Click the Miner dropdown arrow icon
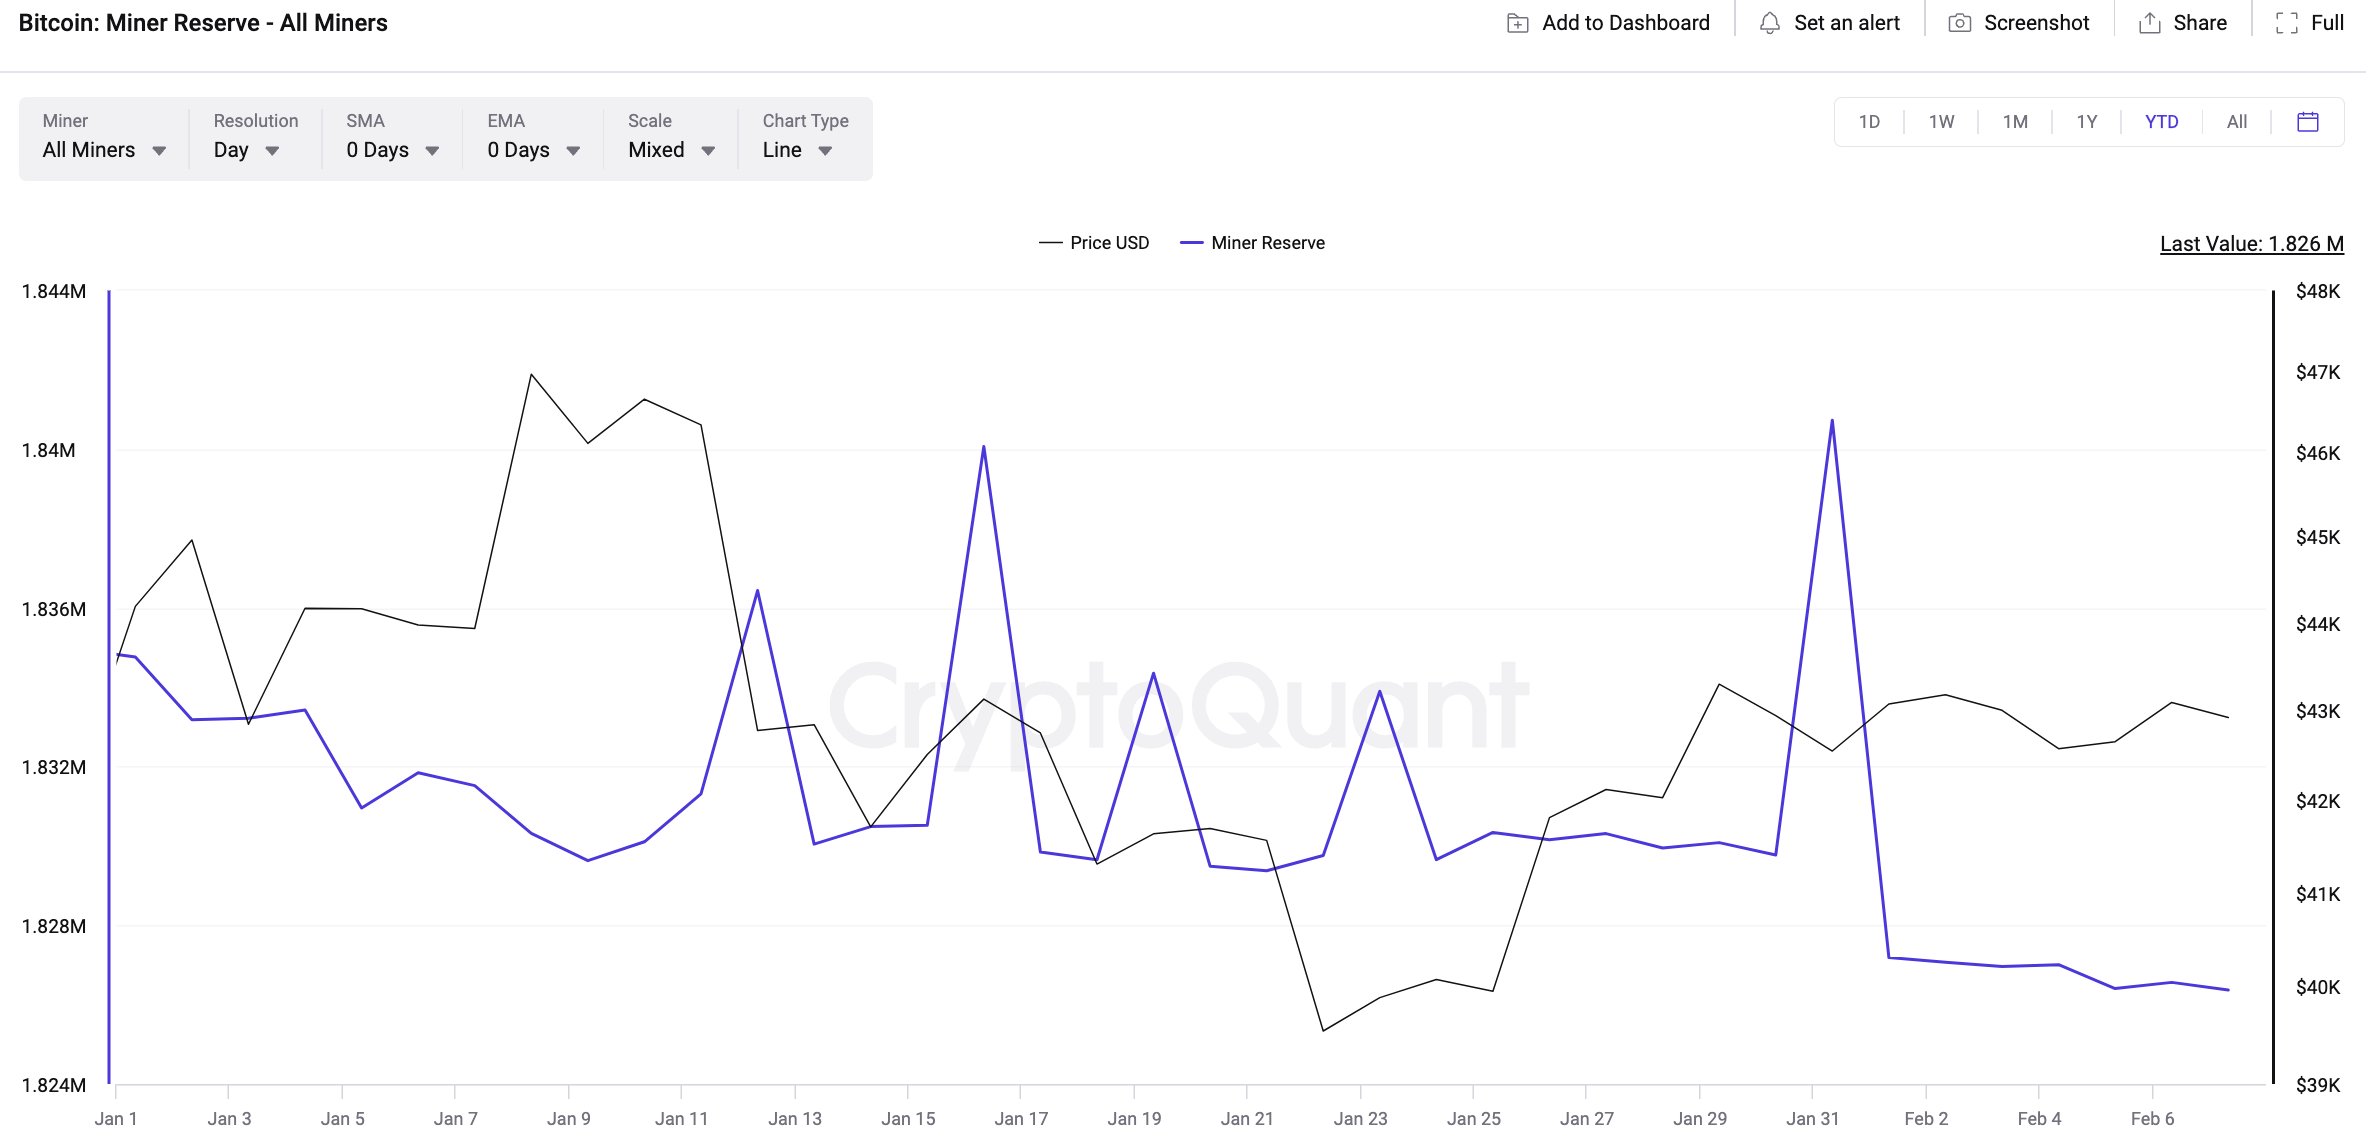This screenshot has height=1142, width=2366. 159,151
